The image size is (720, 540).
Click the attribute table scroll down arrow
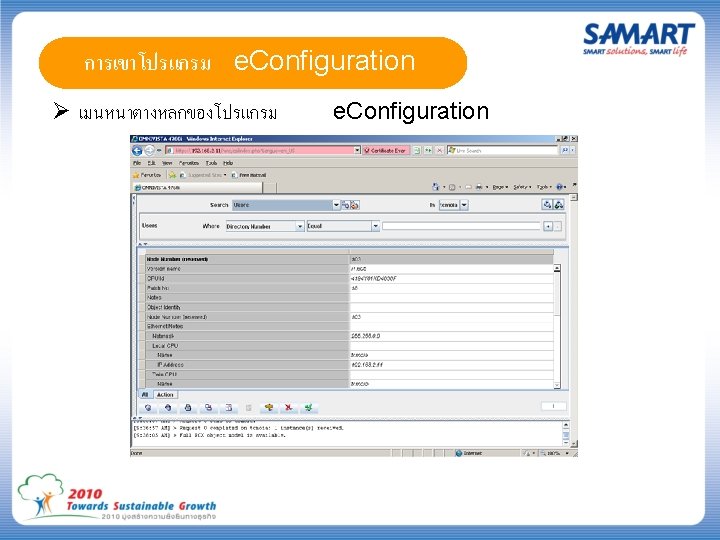[x=557, y=385]
